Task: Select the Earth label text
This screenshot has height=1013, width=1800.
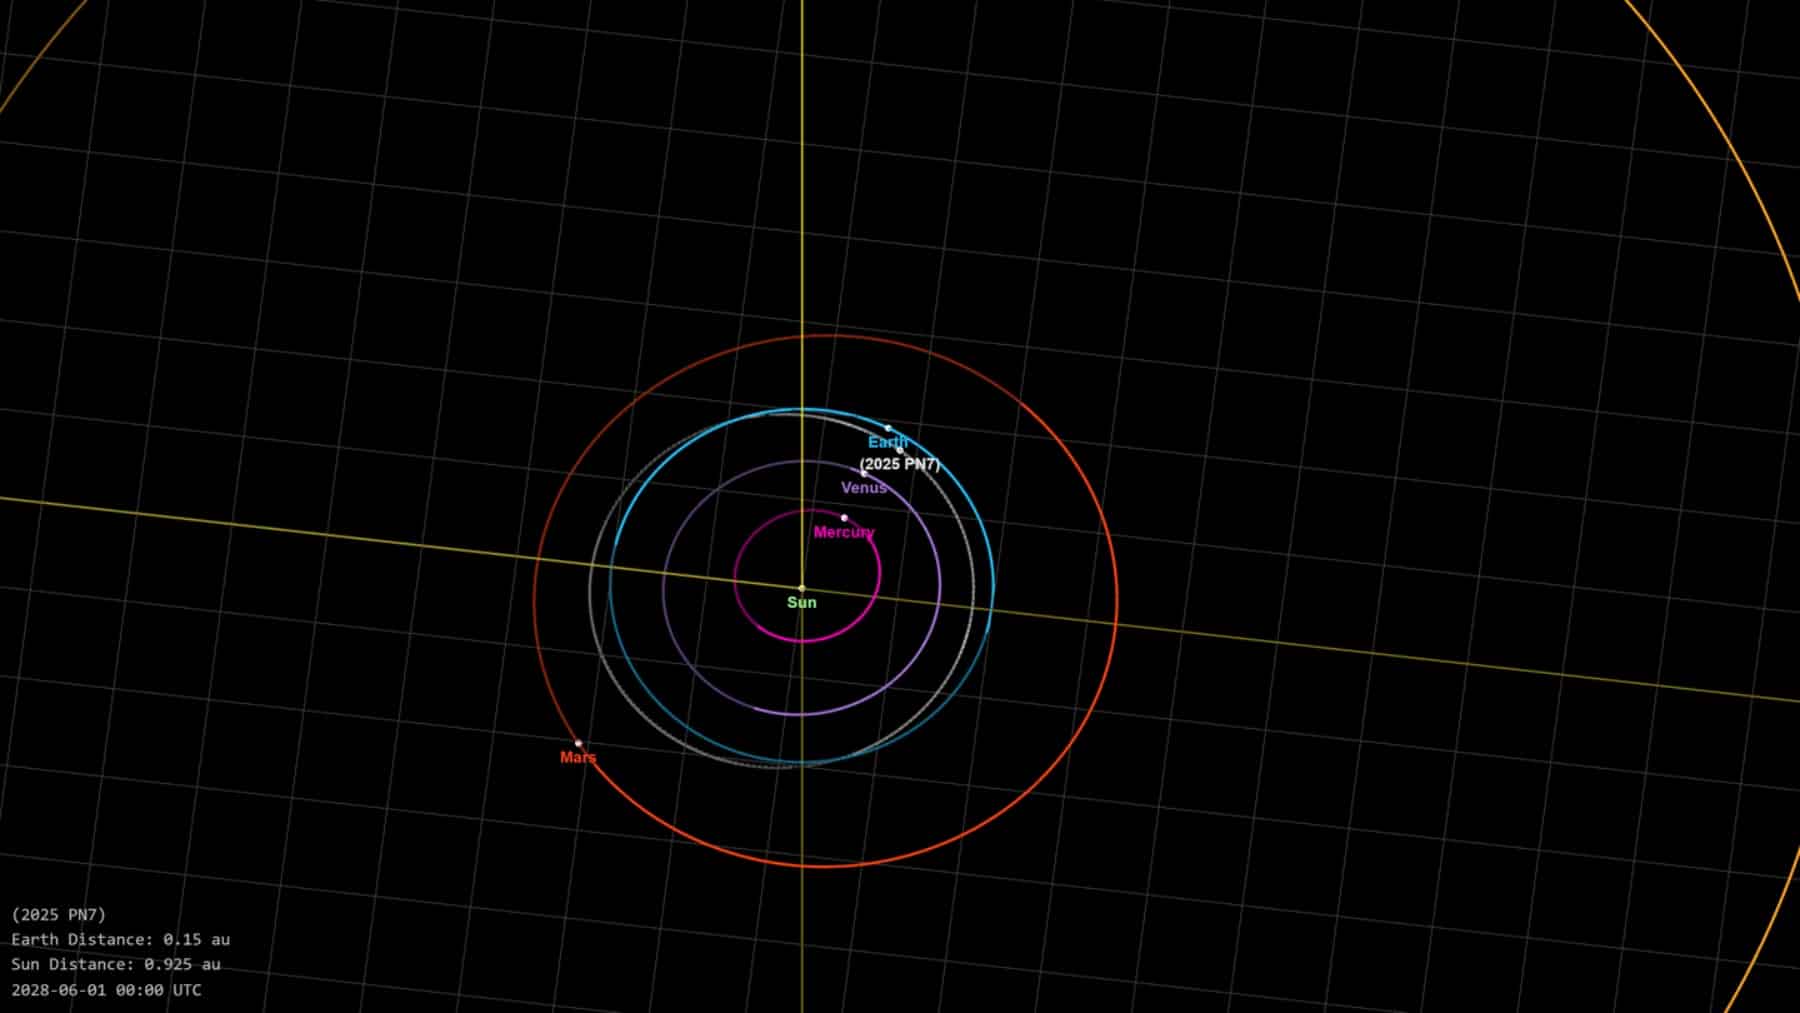Action: point(888,441)
